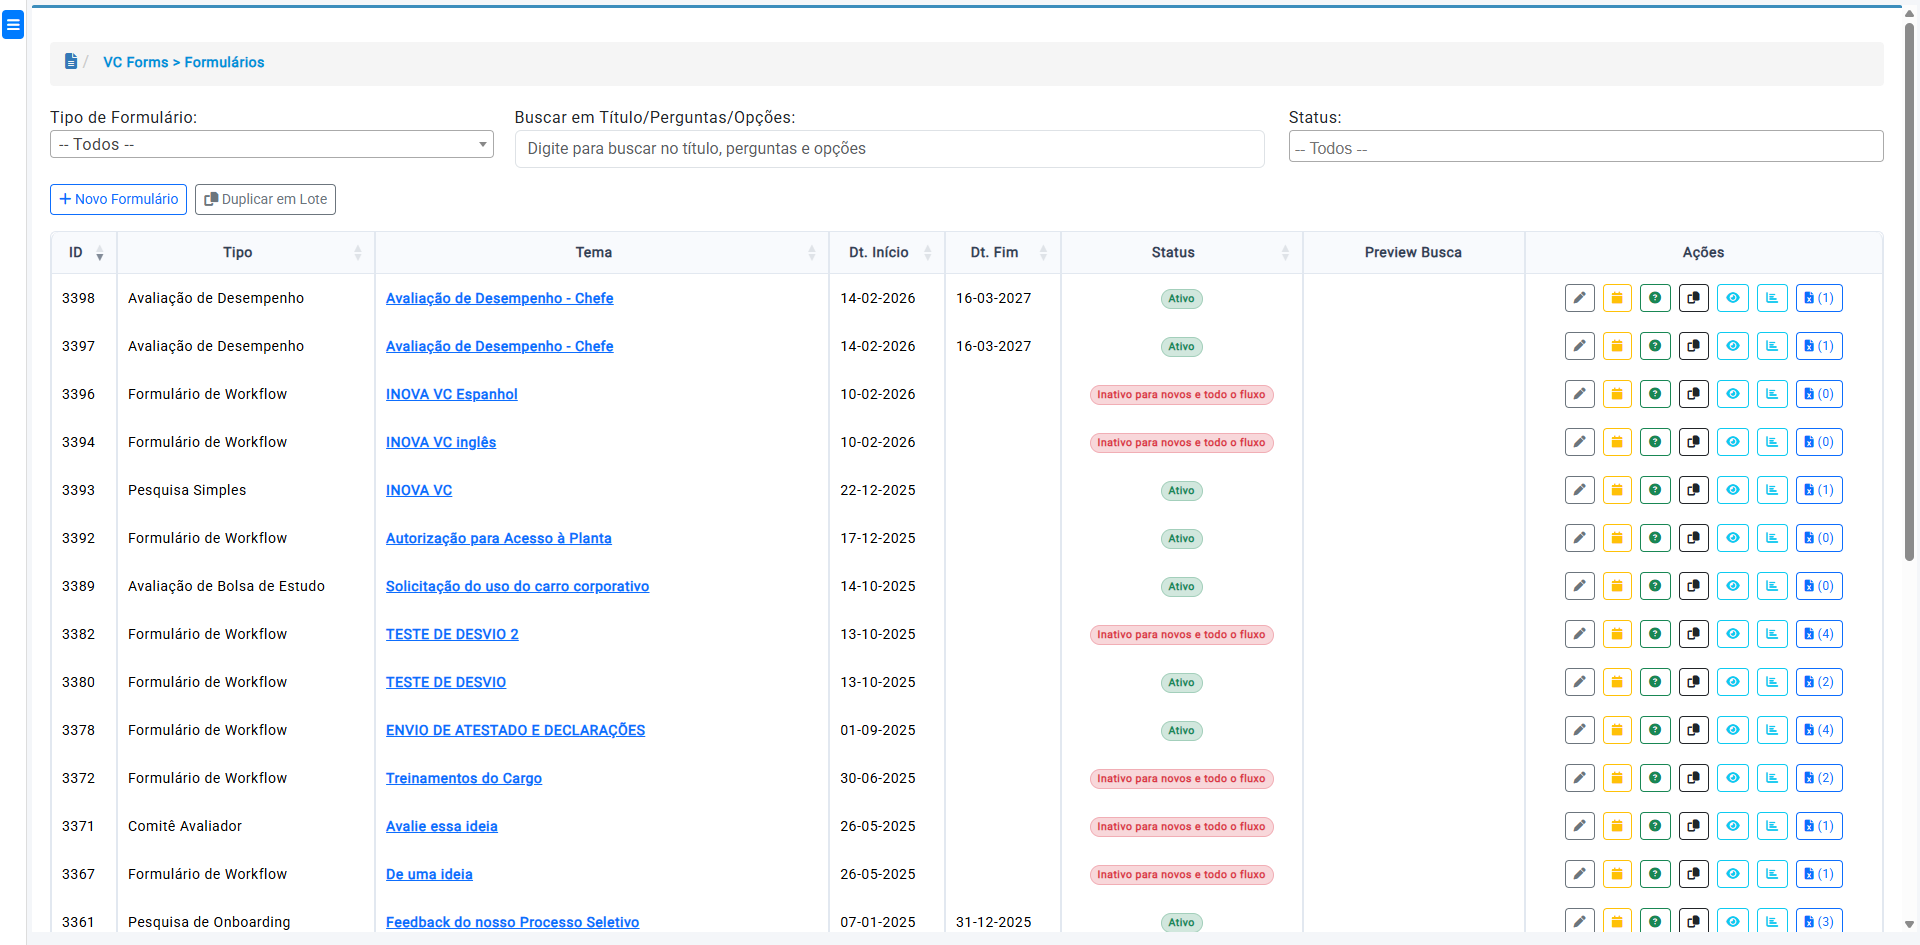The height and width of the screenshot is (945, 1920).
Task: Click the VC Forms > Formulários breadcrumb
Action: point(184,62)
